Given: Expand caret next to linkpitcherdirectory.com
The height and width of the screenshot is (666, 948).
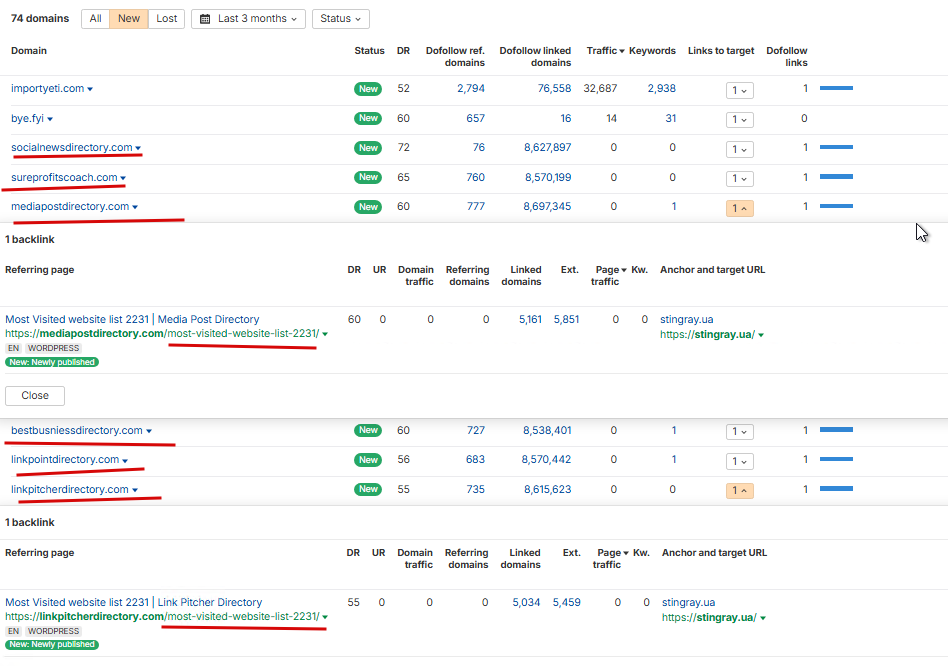Looking at the screenshot, I should 135,491.
